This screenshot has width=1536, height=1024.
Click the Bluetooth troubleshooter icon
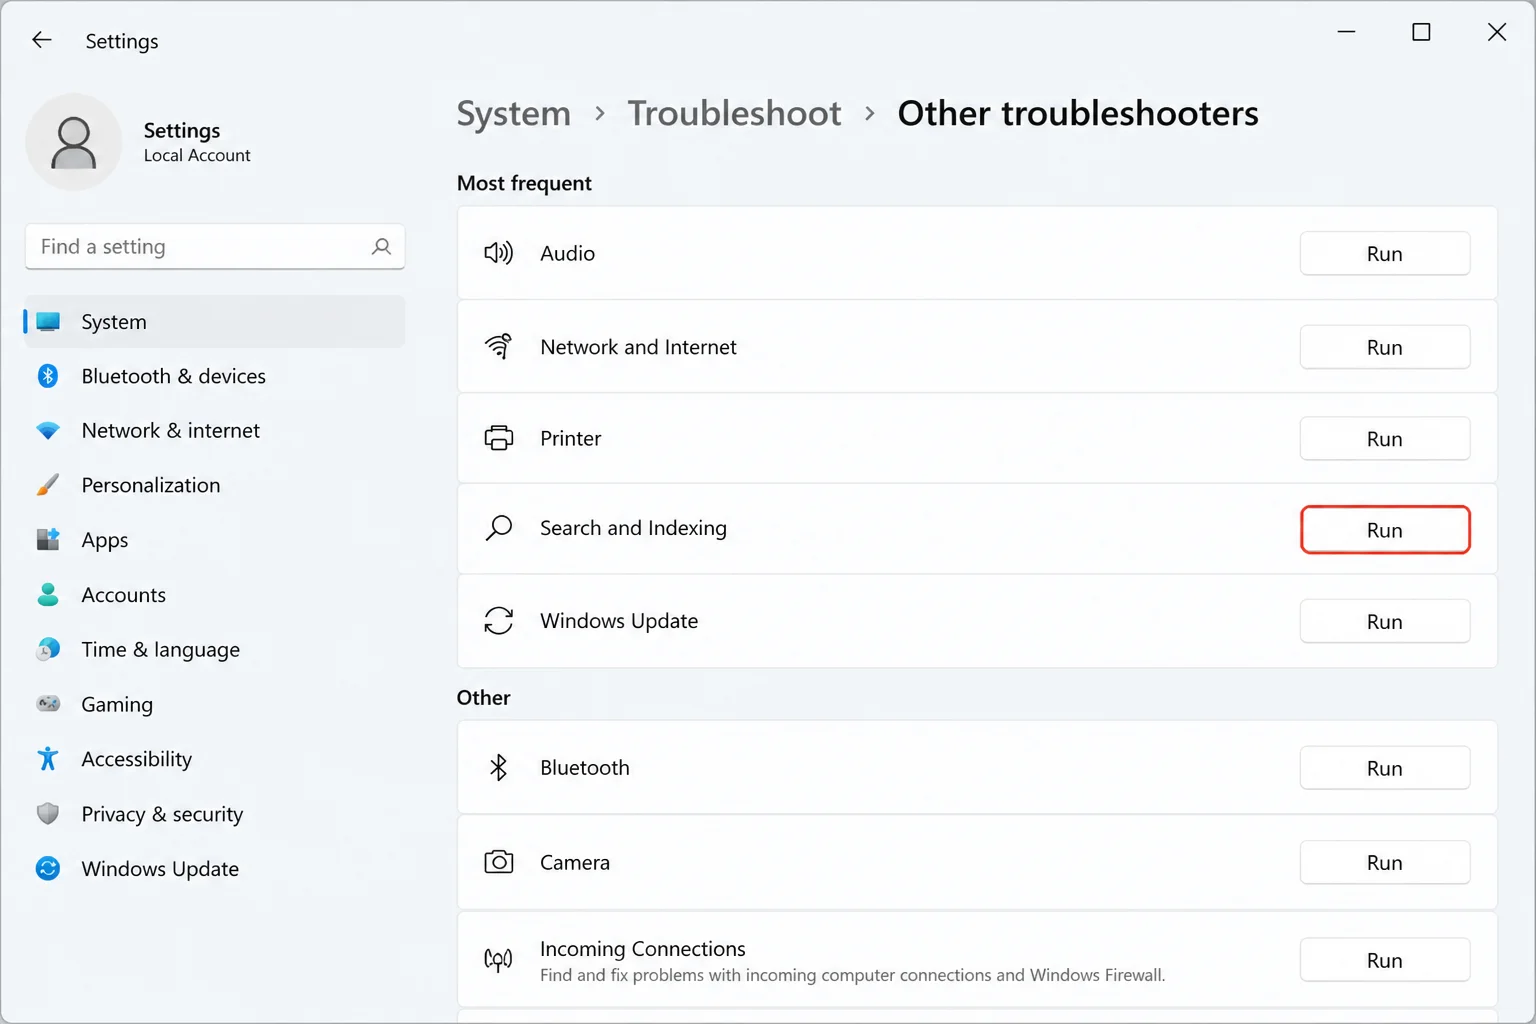click(x=499, y=767)
